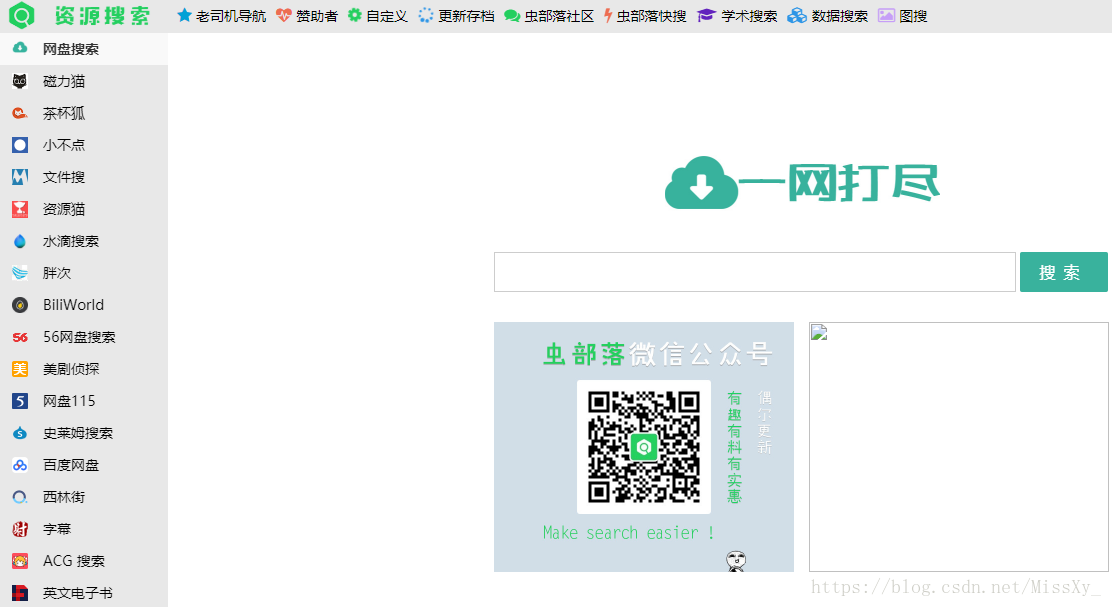Click the 水滴搜索 droplet icon
Image resolution: width=1112 pixels, height=607 pixels.
20,241
